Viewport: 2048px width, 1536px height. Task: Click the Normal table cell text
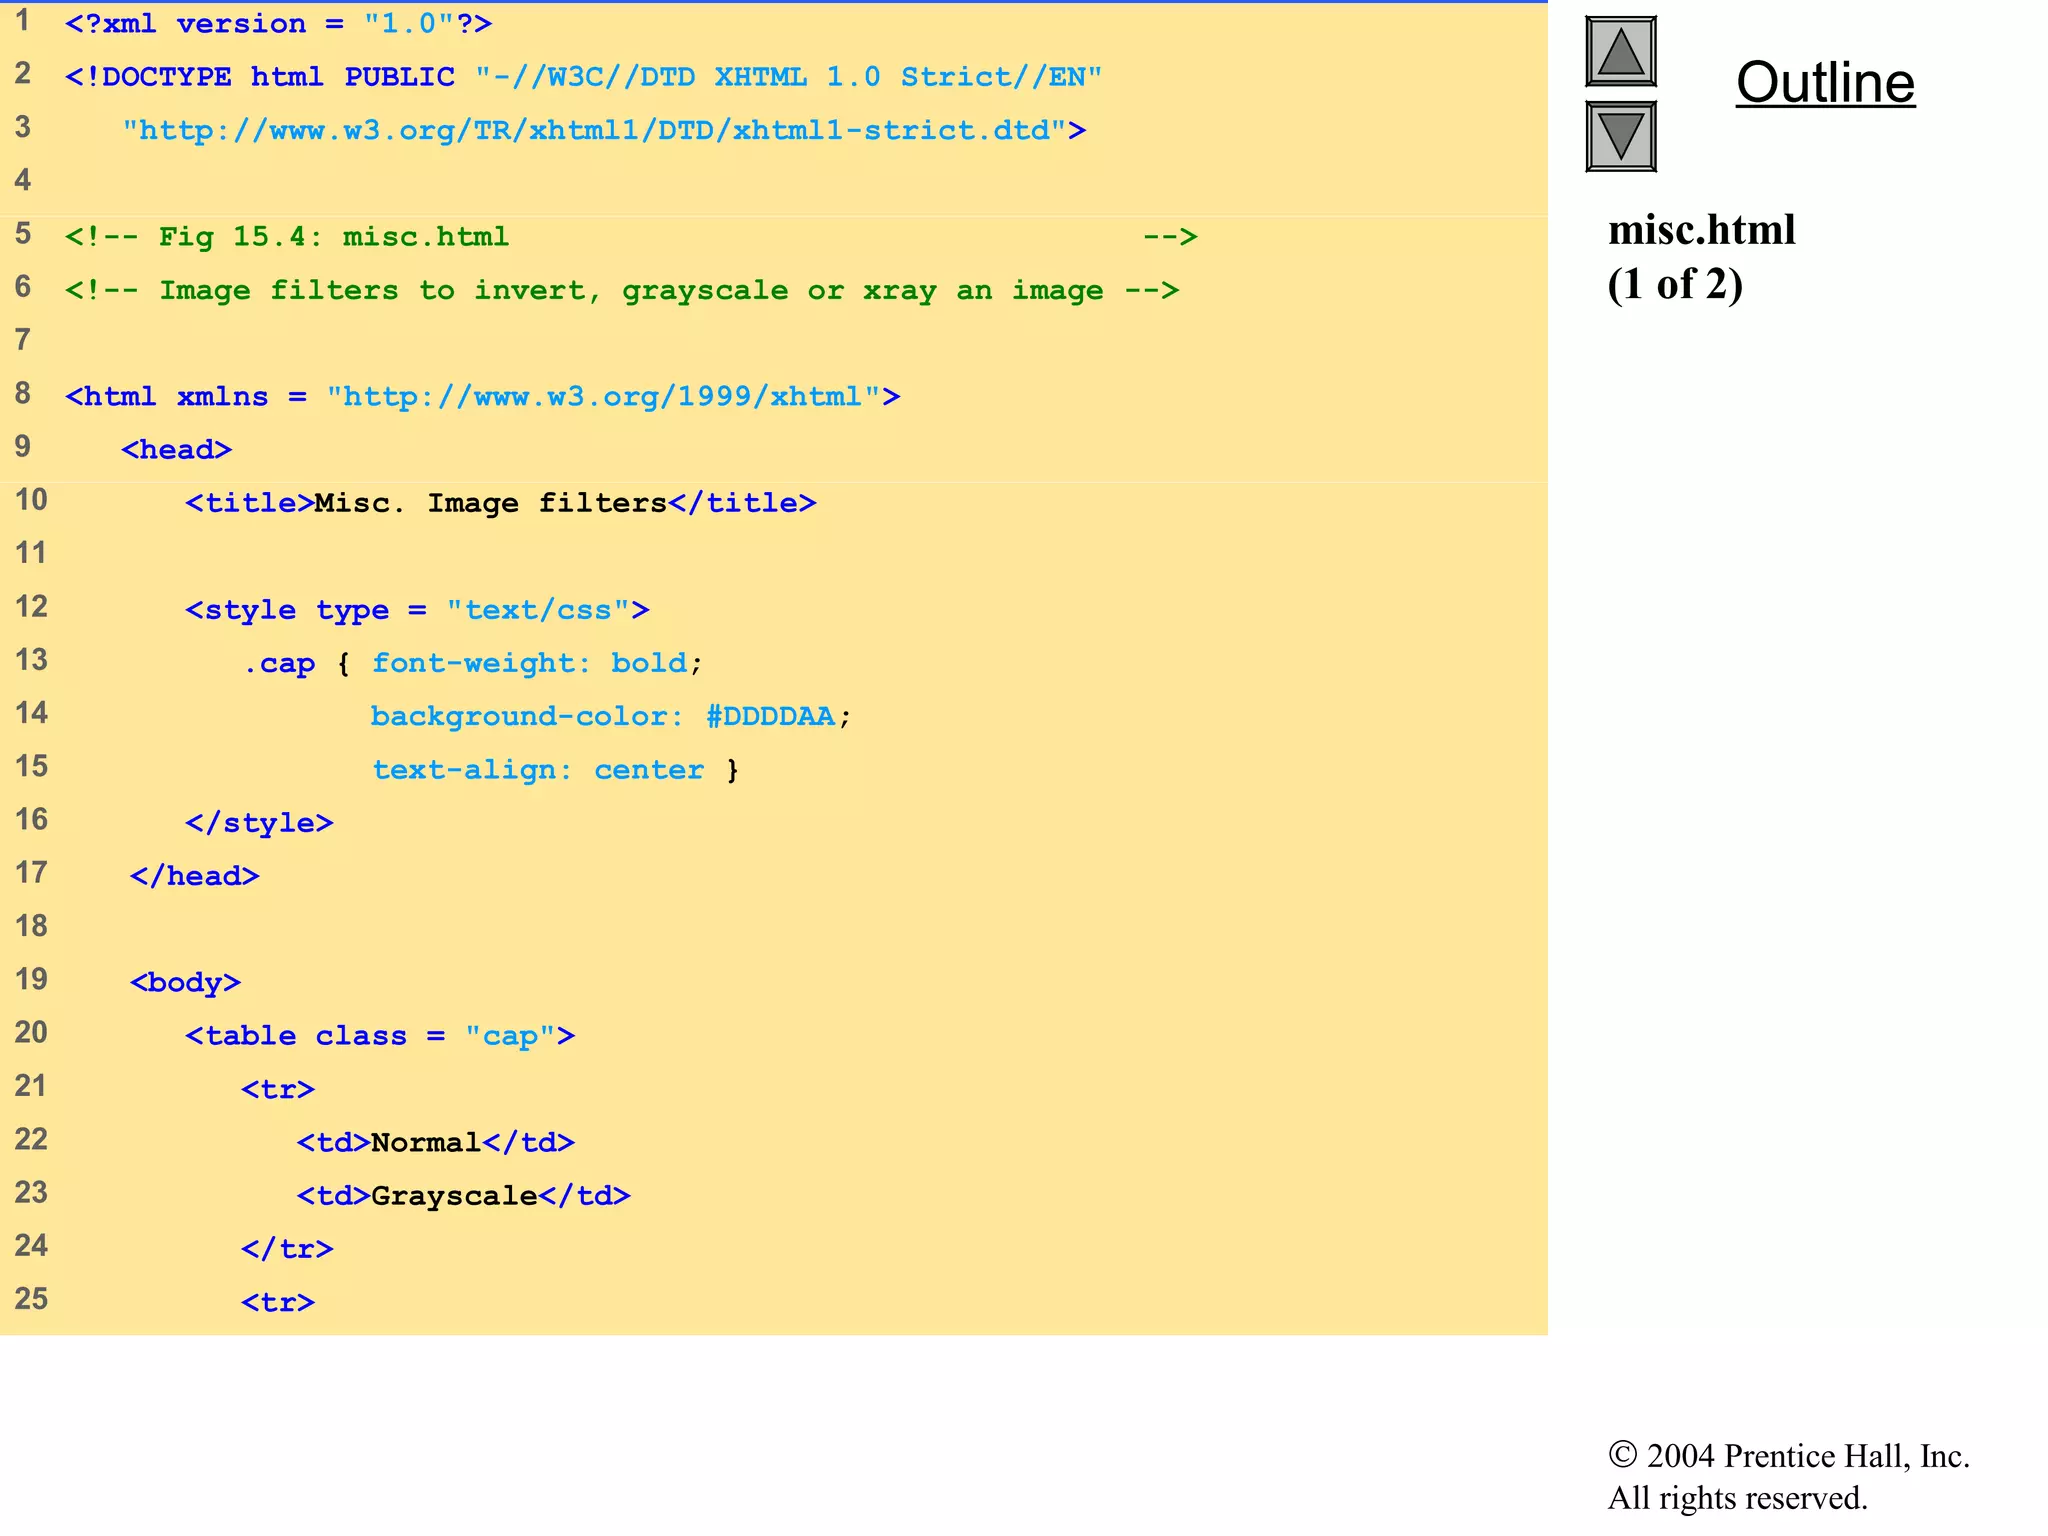[x=426, y=1143]
